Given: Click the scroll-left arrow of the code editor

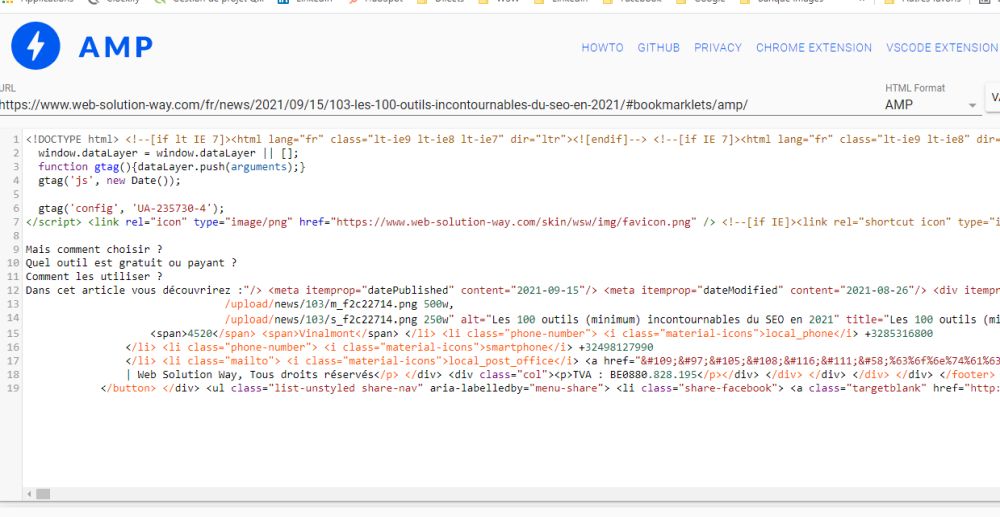Looking at the screenshot, I should [29, 494].
